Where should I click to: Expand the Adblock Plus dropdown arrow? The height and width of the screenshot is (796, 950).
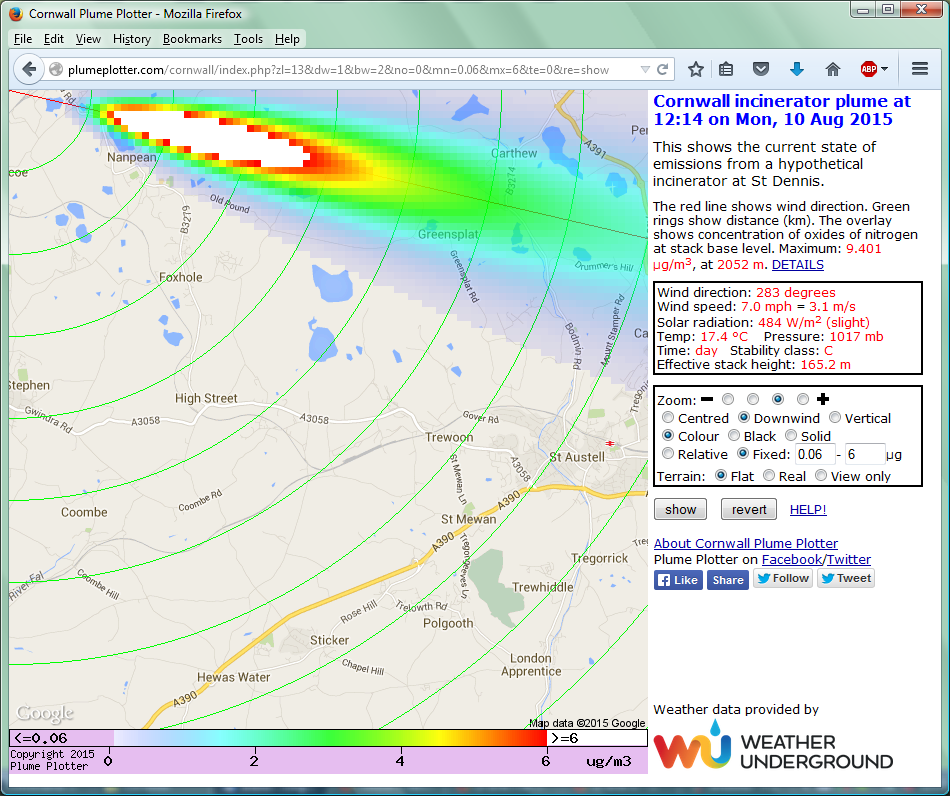pos(885,70)
